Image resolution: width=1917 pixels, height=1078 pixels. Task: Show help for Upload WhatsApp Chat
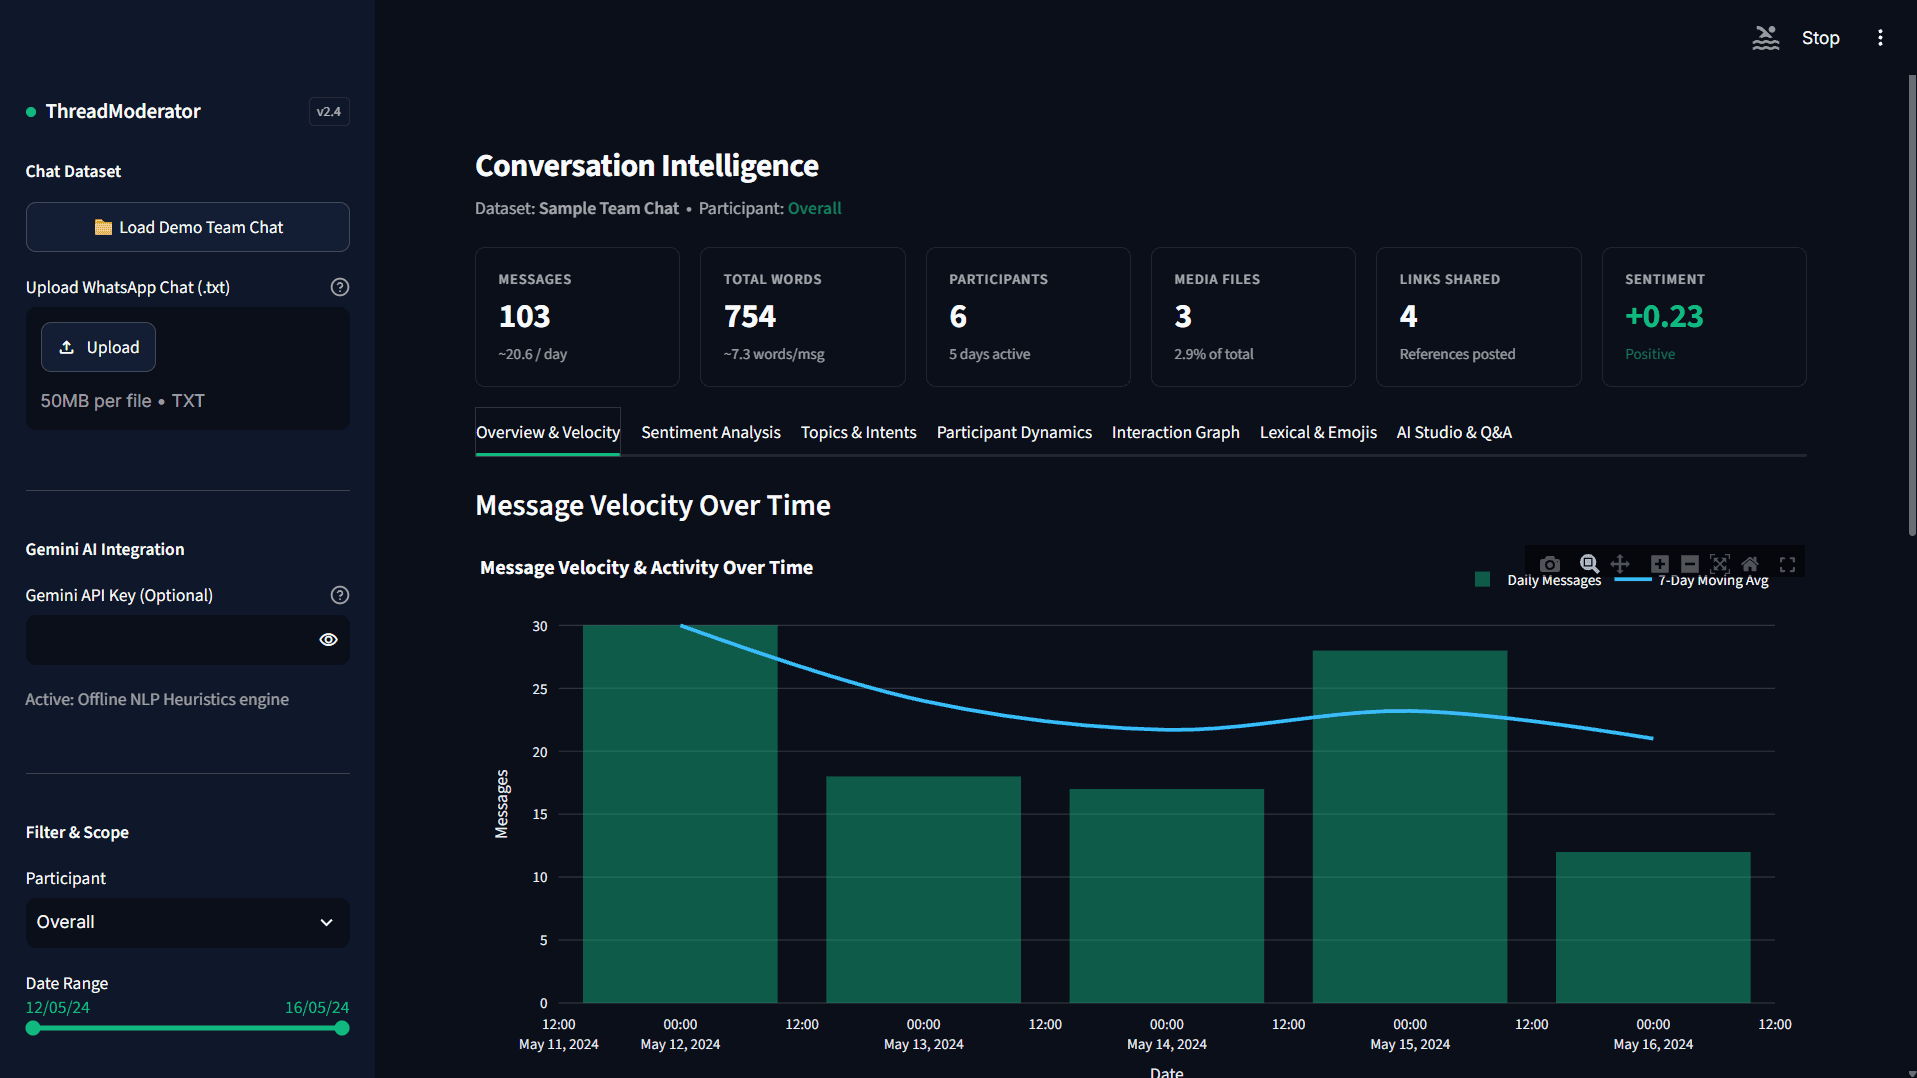click(x=340, y=287)
